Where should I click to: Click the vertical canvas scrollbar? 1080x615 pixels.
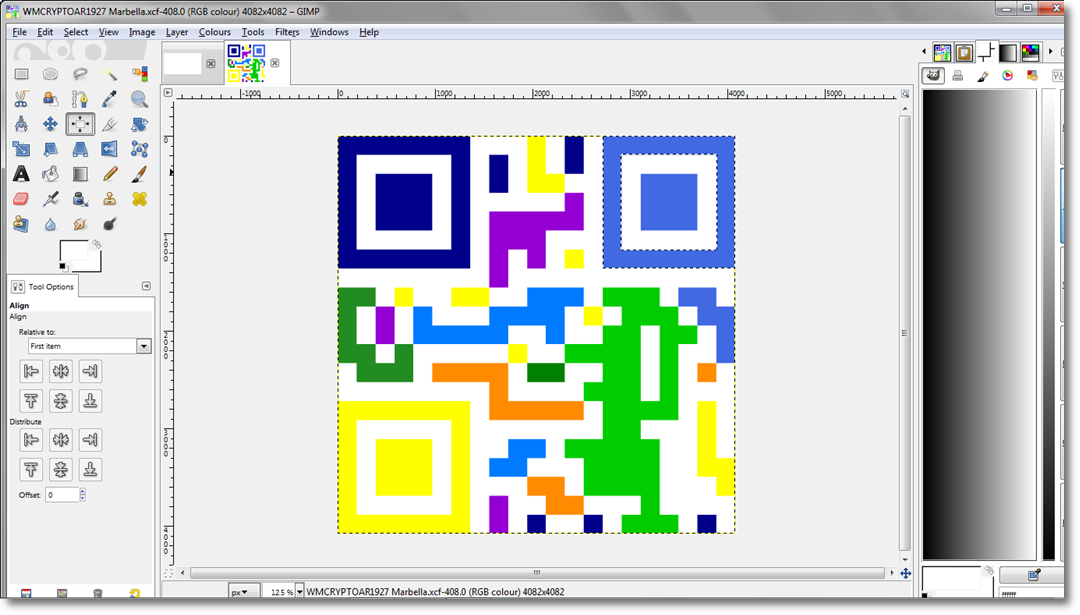click(x=905, y=333)
